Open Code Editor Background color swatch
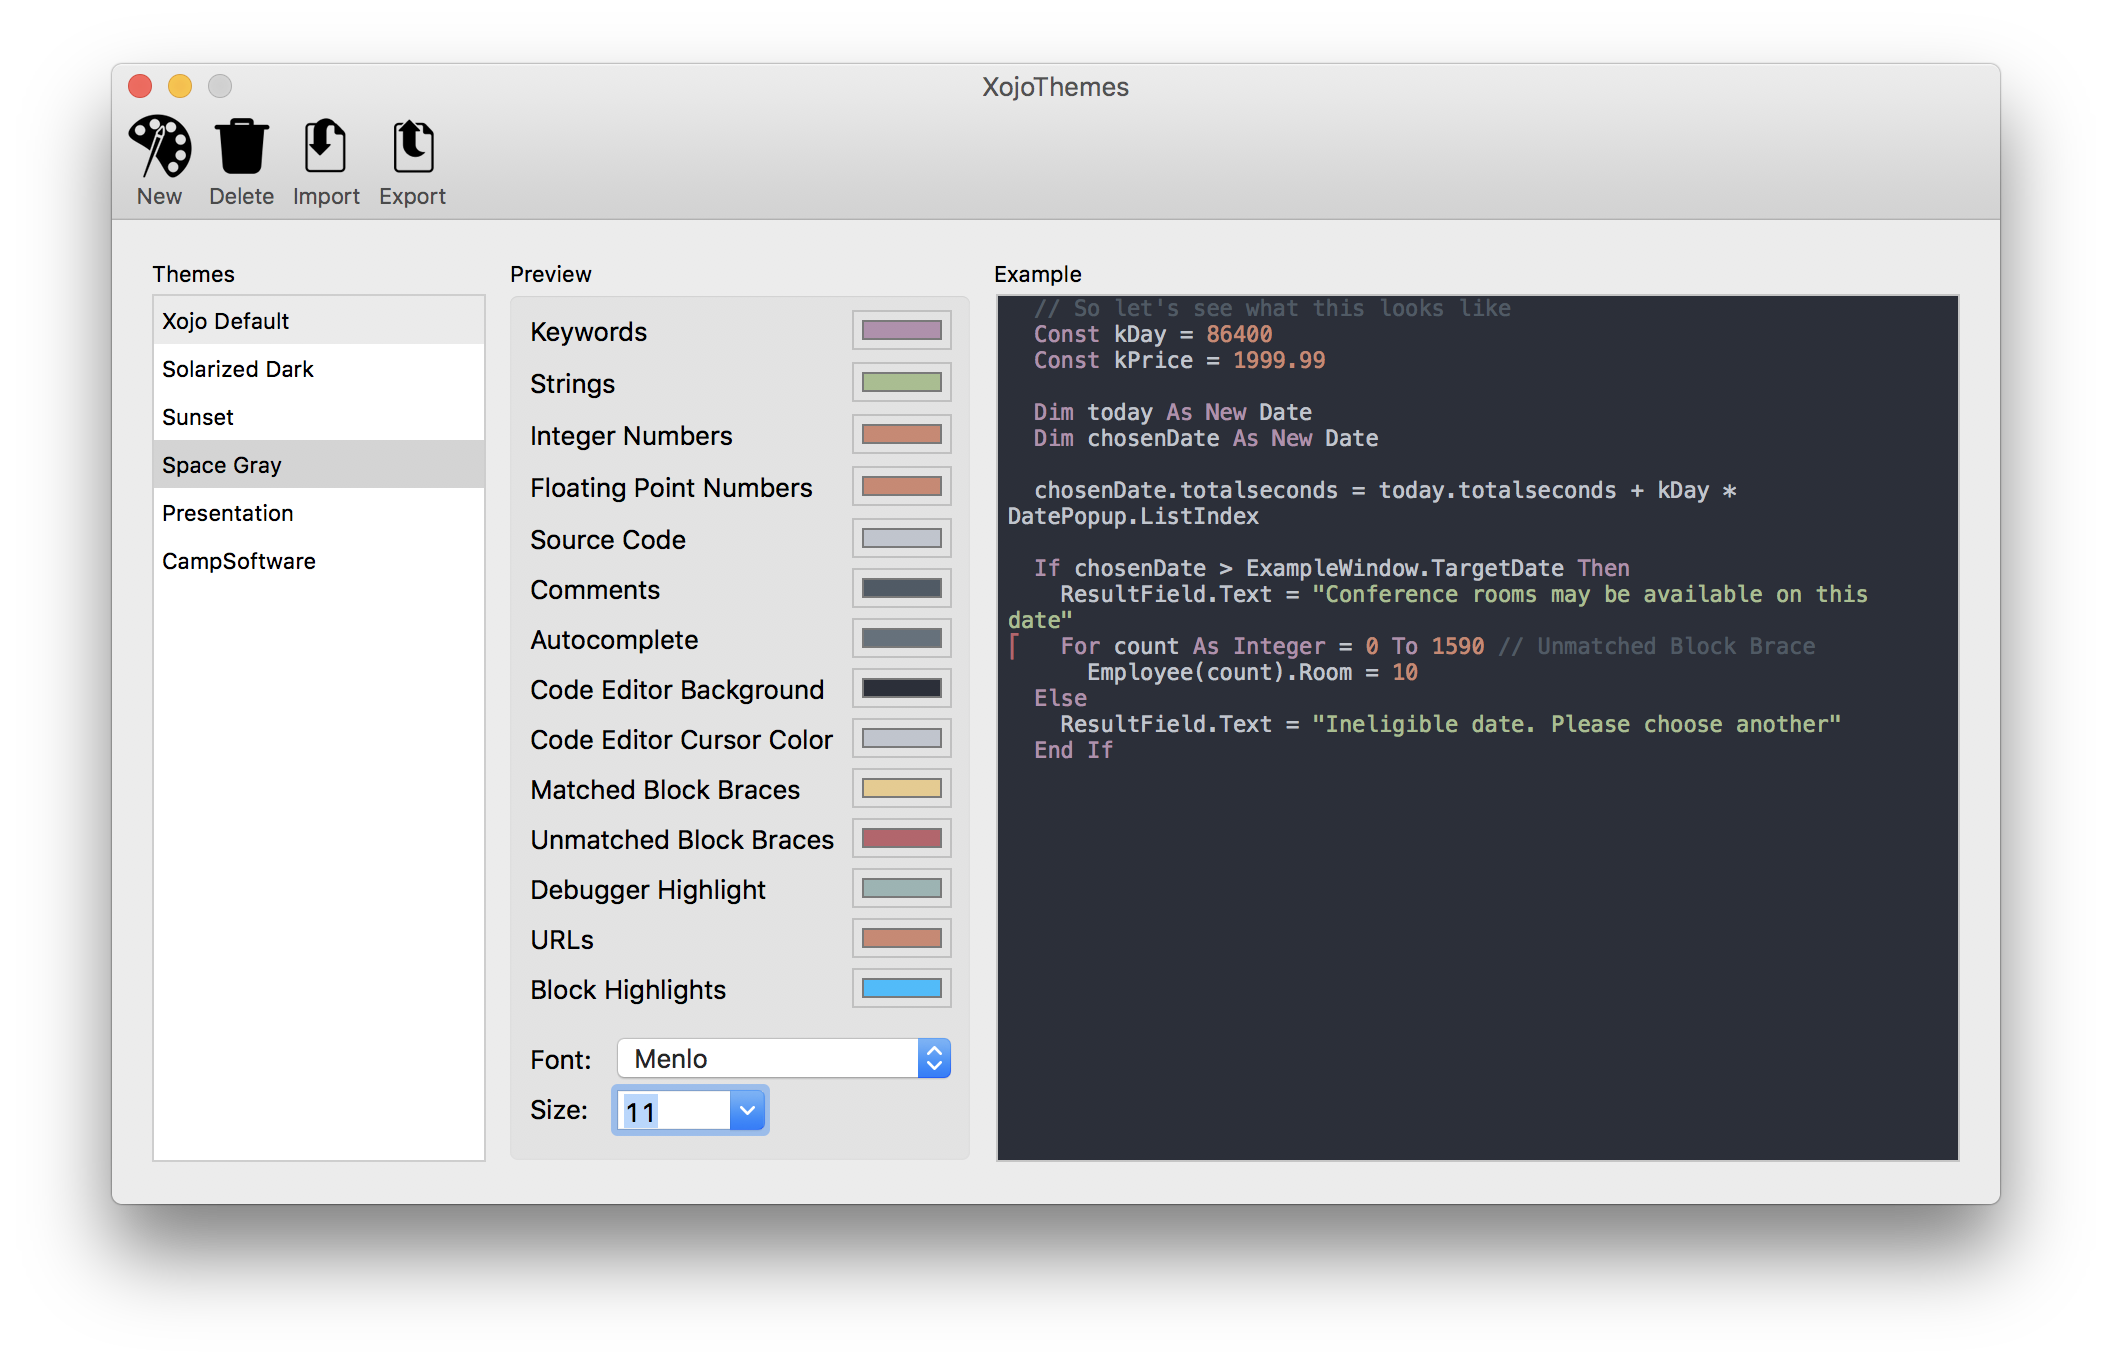This screenshot has width=2112, height=1364. (x=901, y=688)
